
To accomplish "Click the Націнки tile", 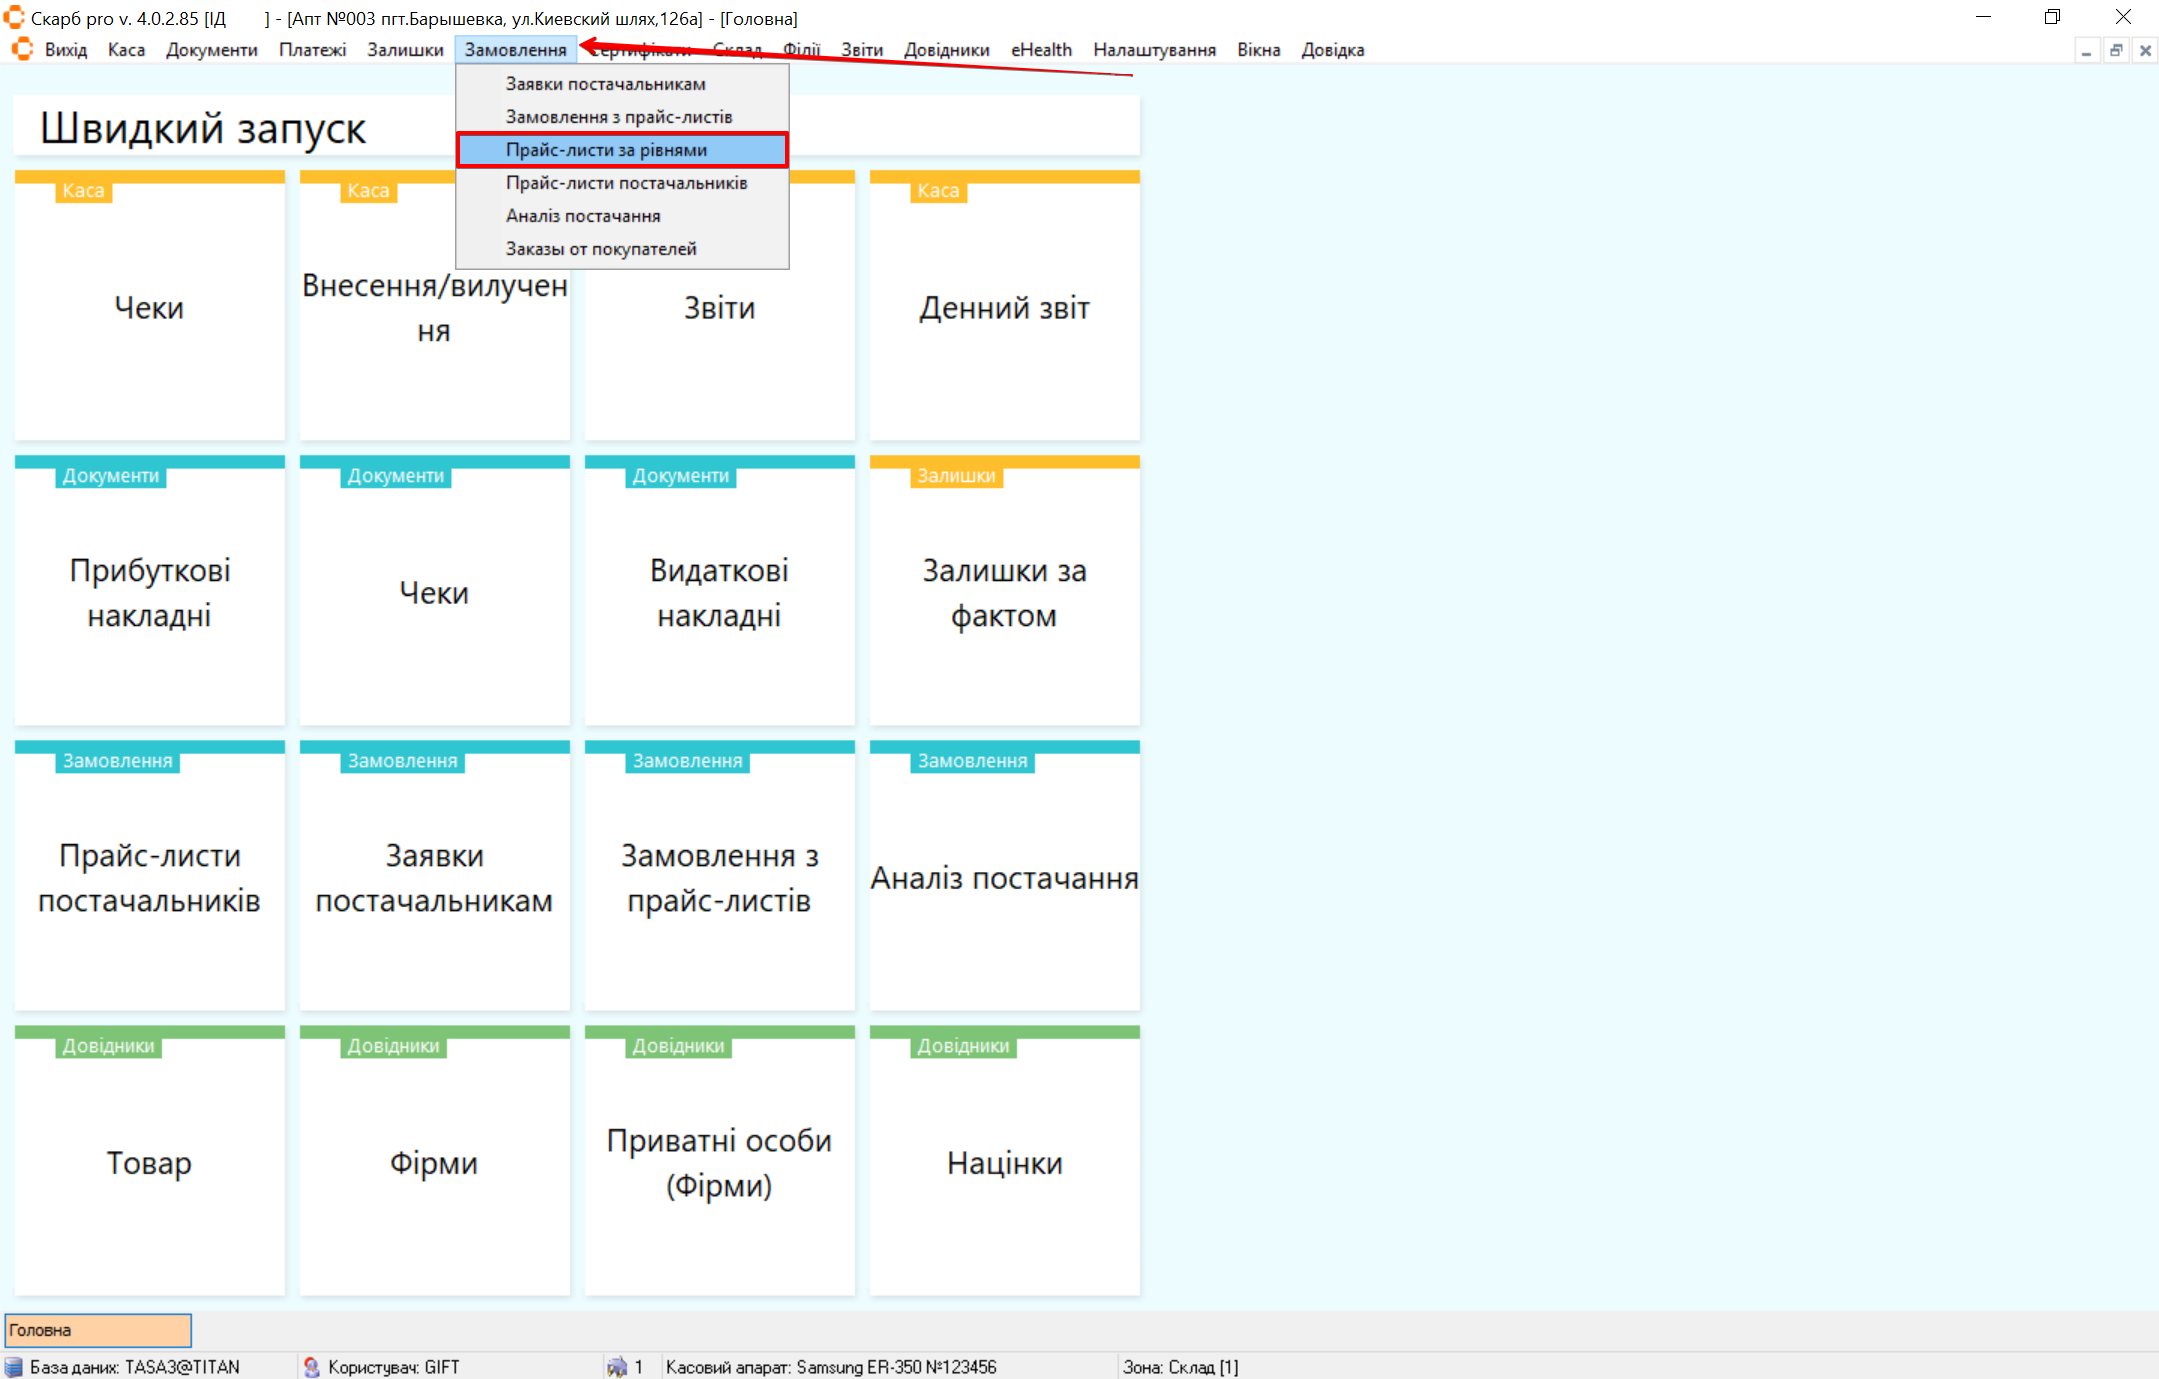I will (1004, 1162).
